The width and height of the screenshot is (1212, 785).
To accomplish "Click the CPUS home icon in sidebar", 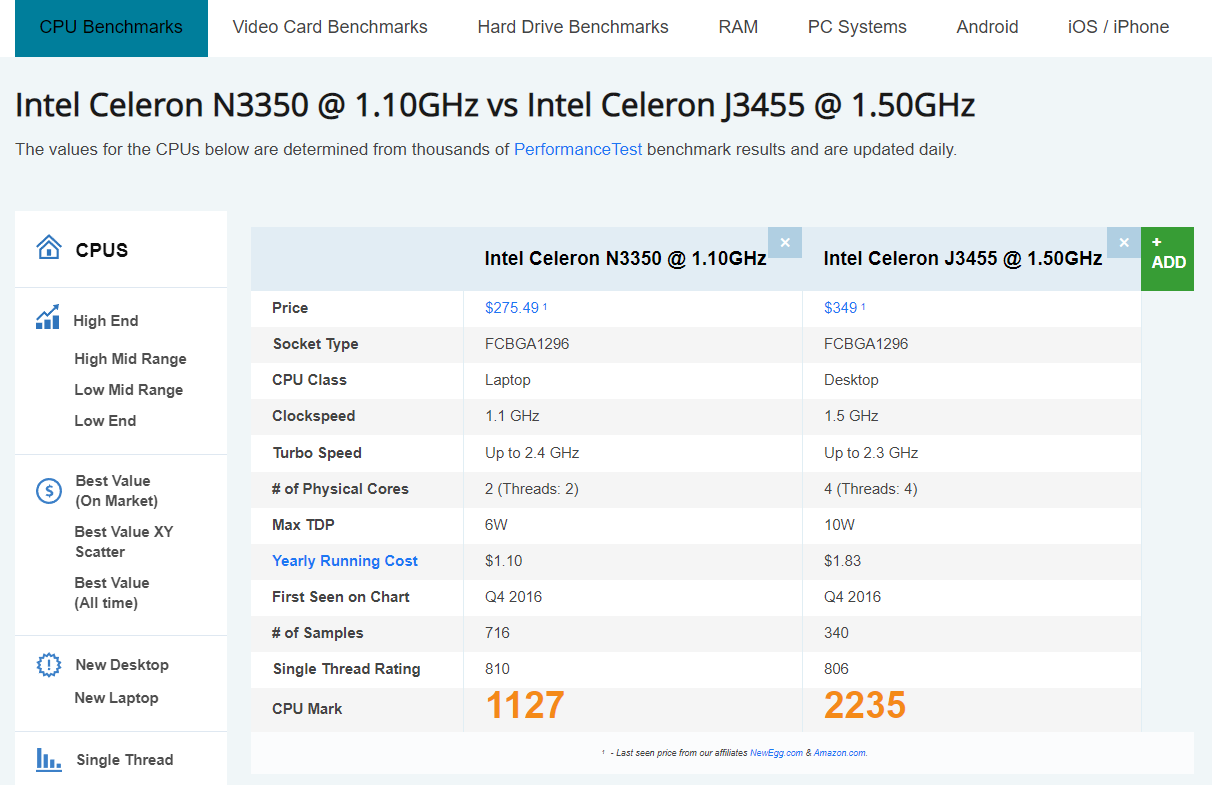I will pyautogui.click(x=49, y=248).
